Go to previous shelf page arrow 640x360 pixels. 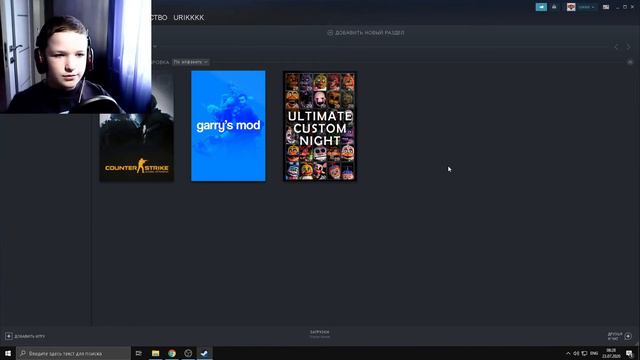[x=616, y=47]
